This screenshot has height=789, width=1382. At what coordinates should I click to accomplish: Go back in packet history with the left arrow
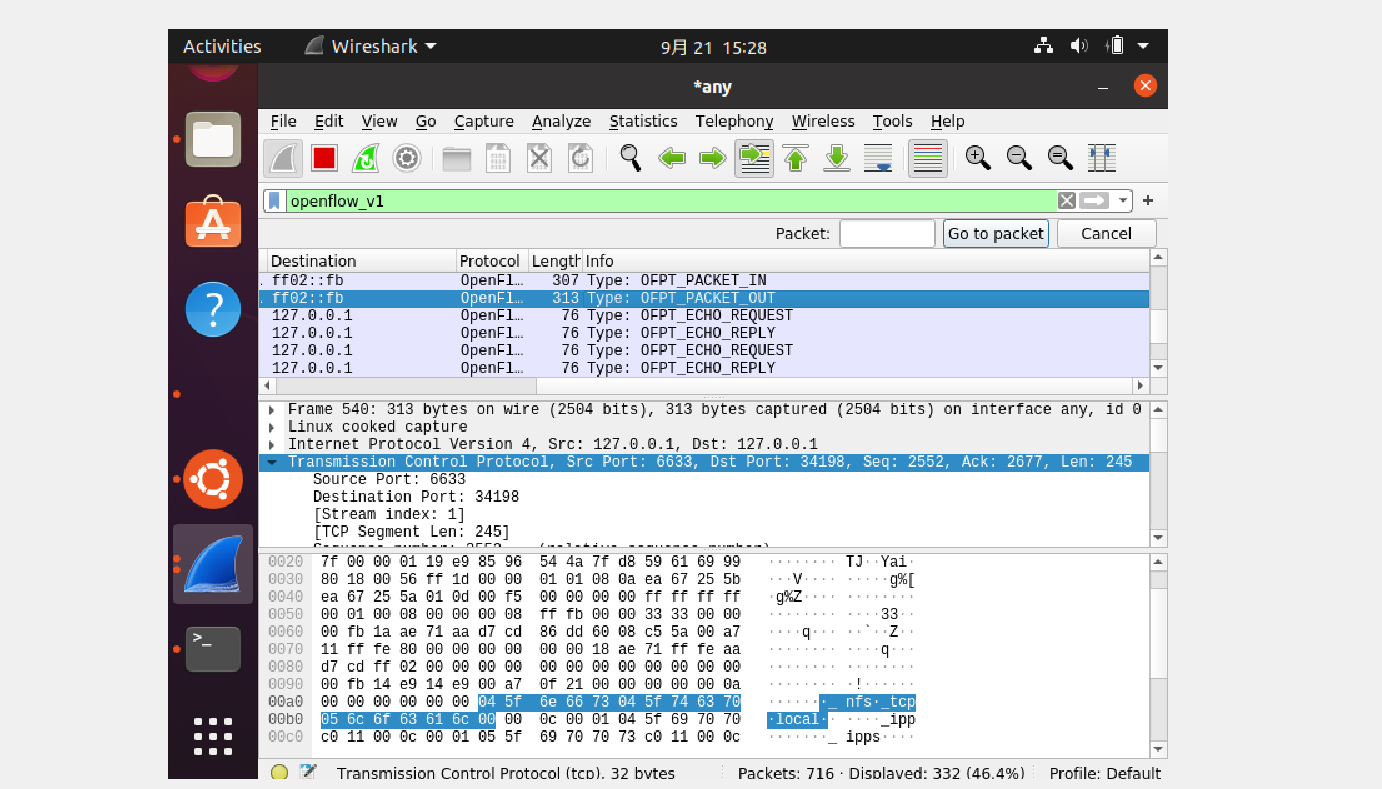click(672, 158)
